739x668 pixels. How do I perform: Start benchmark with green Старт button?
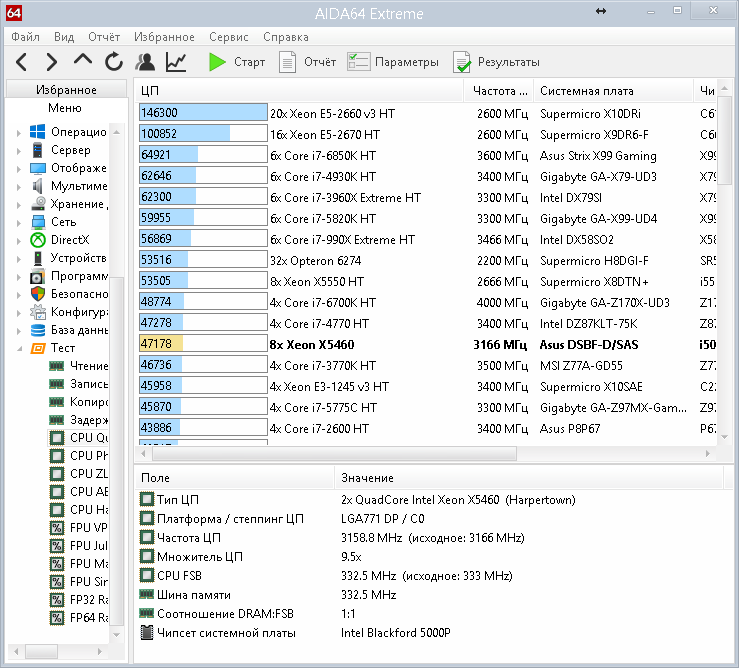tap(237, 62)
